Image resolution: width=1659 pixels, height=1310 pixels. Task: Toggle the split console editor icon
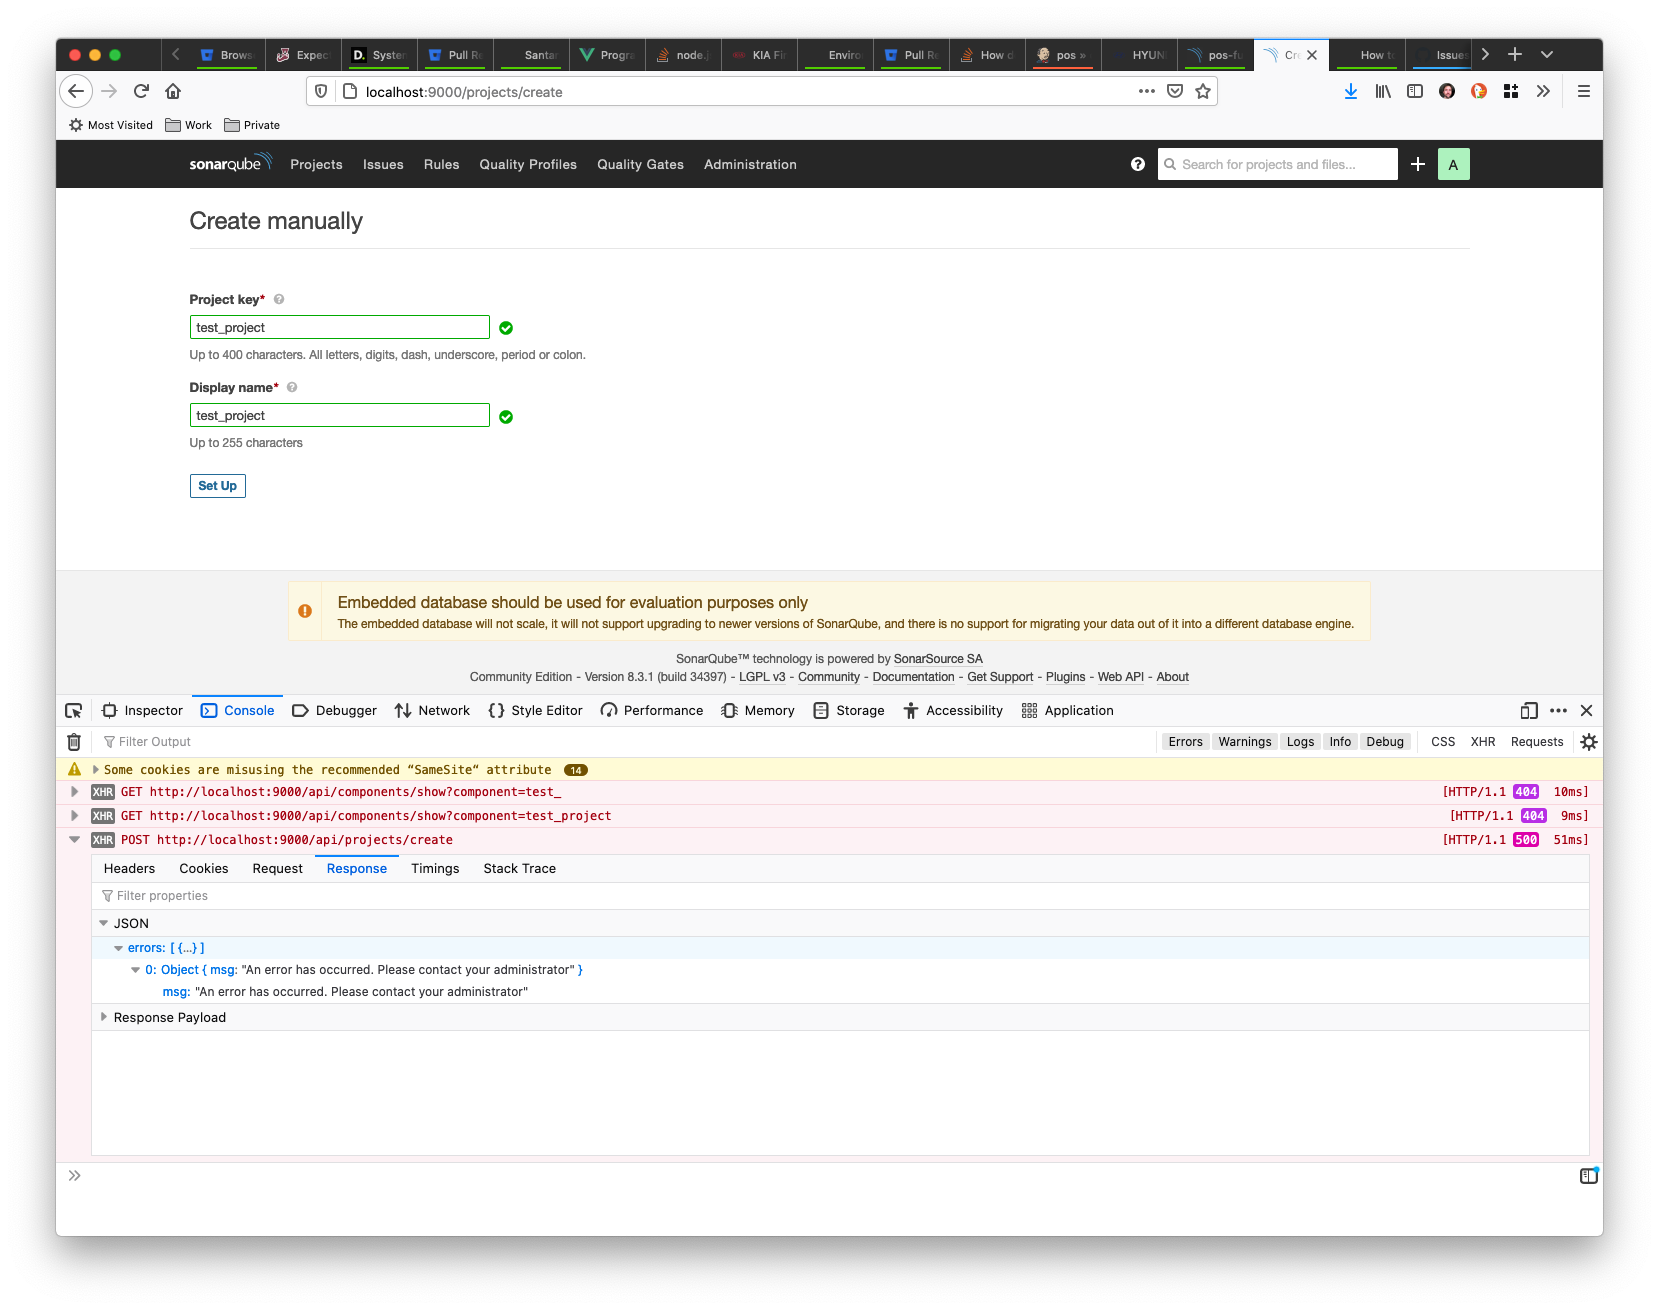(1589, 1176)
